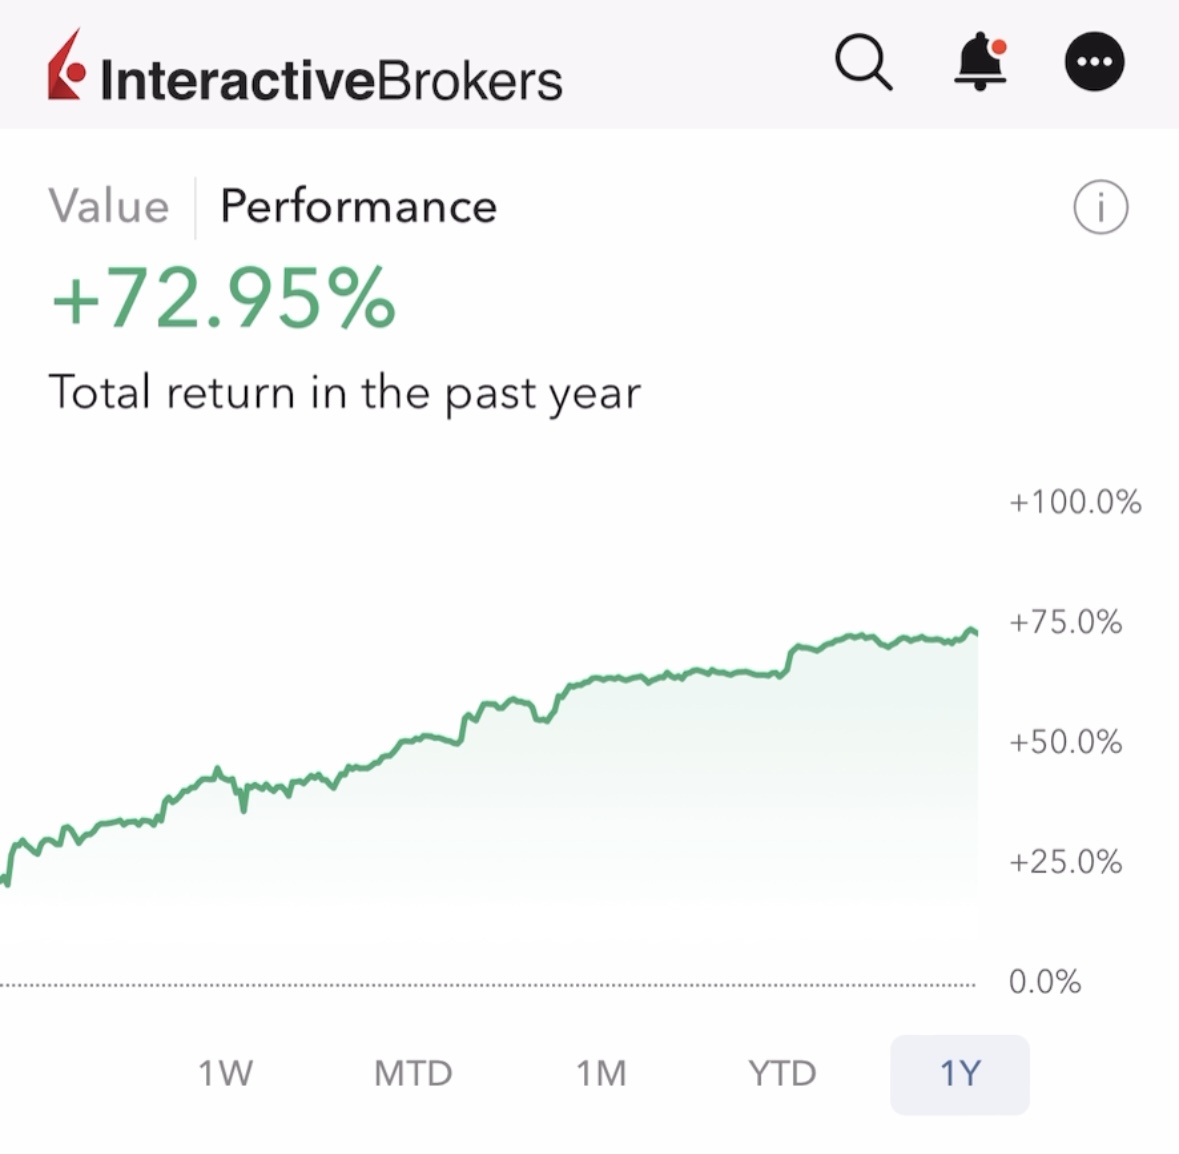The height and width of the screenshot is (1154, 1179).
Task: Switch chart to MTD range
Action: [413, 1074]
